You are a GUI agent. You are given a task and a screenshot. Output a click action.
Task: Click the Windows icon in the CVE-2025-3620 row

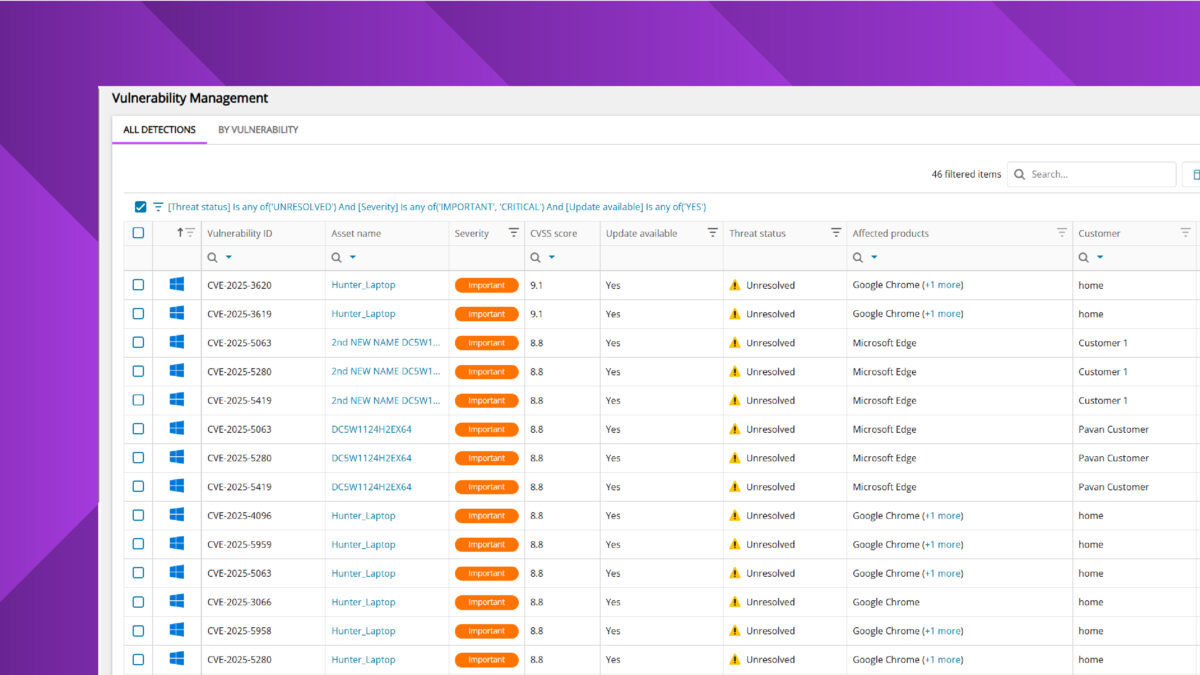176,284
